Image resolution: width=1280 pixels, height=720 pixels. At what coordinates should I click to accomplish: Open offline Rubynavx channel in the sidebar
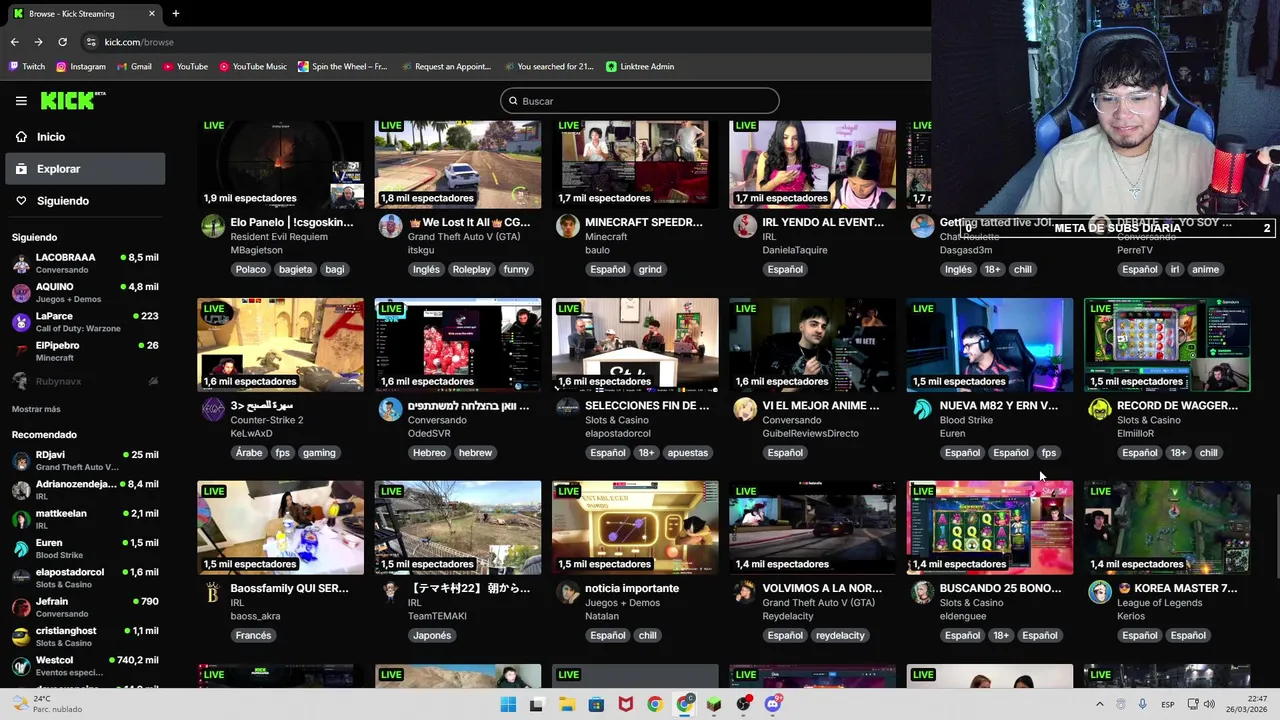click(x=85, y=381)
